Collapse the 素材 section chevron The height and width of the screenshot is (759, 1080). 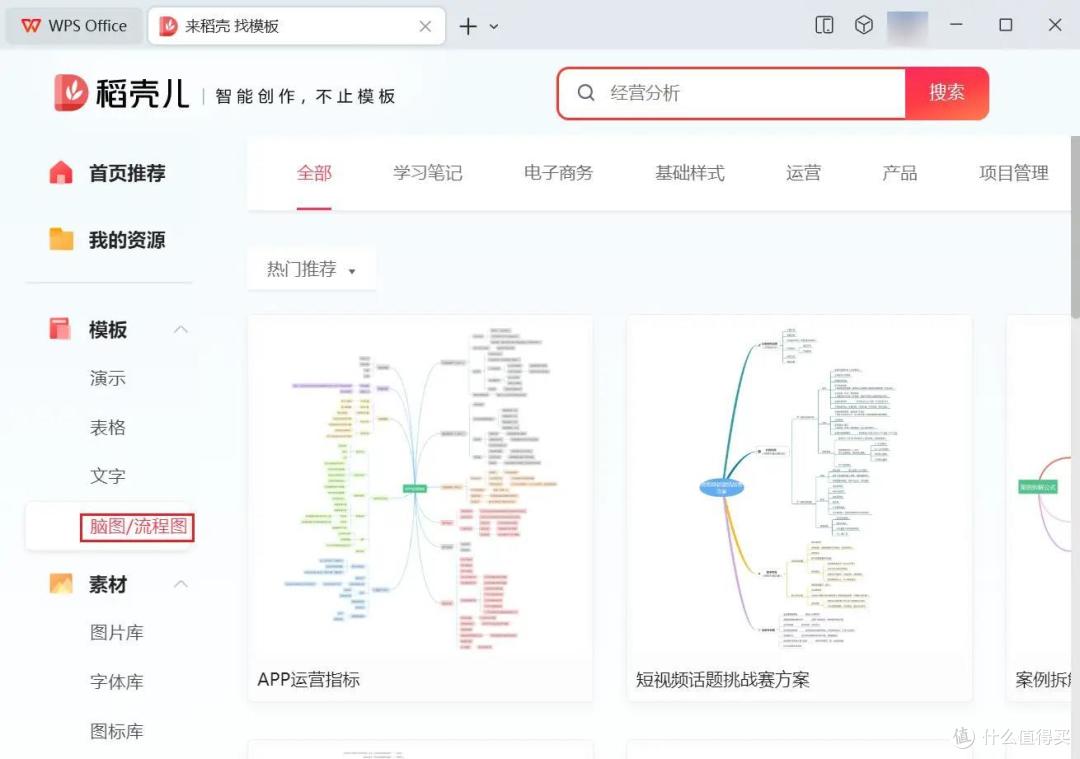(180, 584)
